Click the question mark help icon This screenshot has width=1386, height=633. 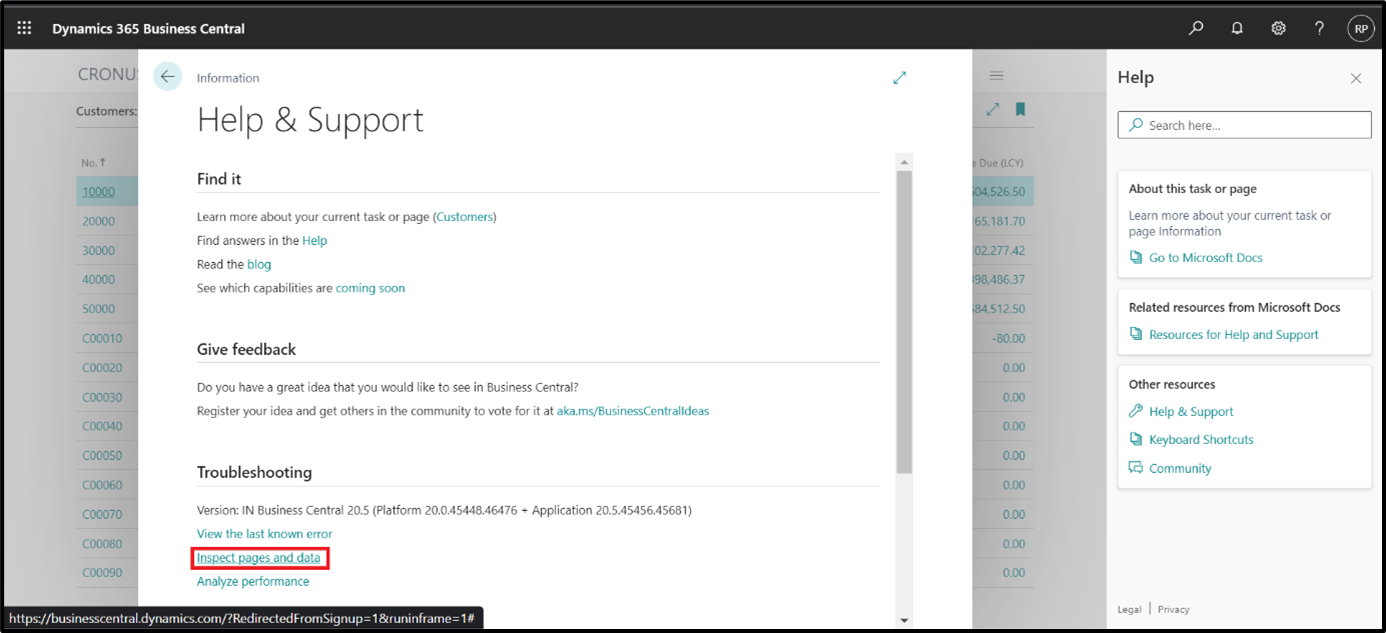(1320, 29)
